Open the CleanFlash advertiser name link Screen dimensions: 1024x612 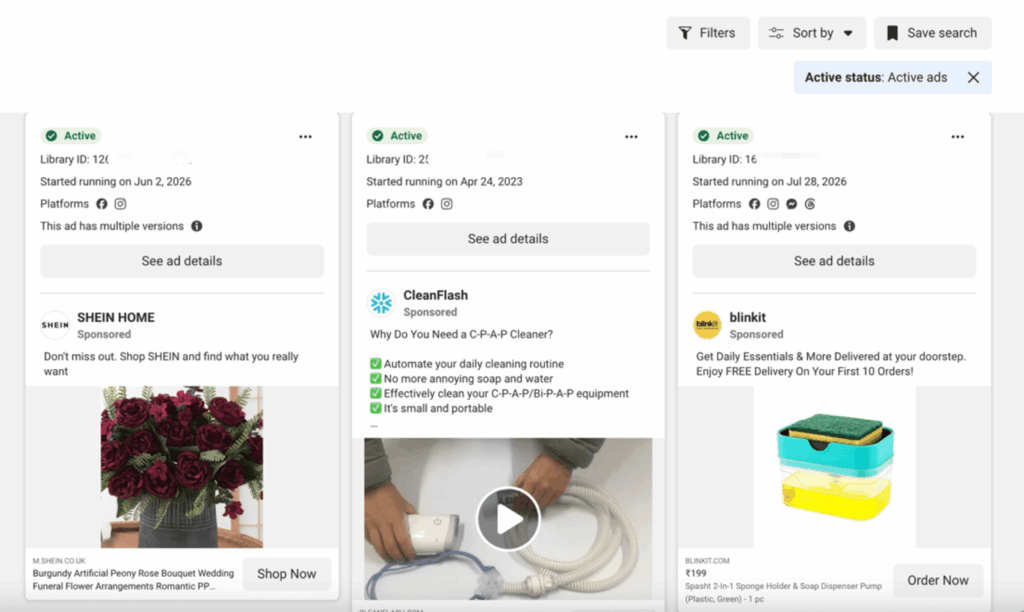pyautogui.click(x=436, y=295)
